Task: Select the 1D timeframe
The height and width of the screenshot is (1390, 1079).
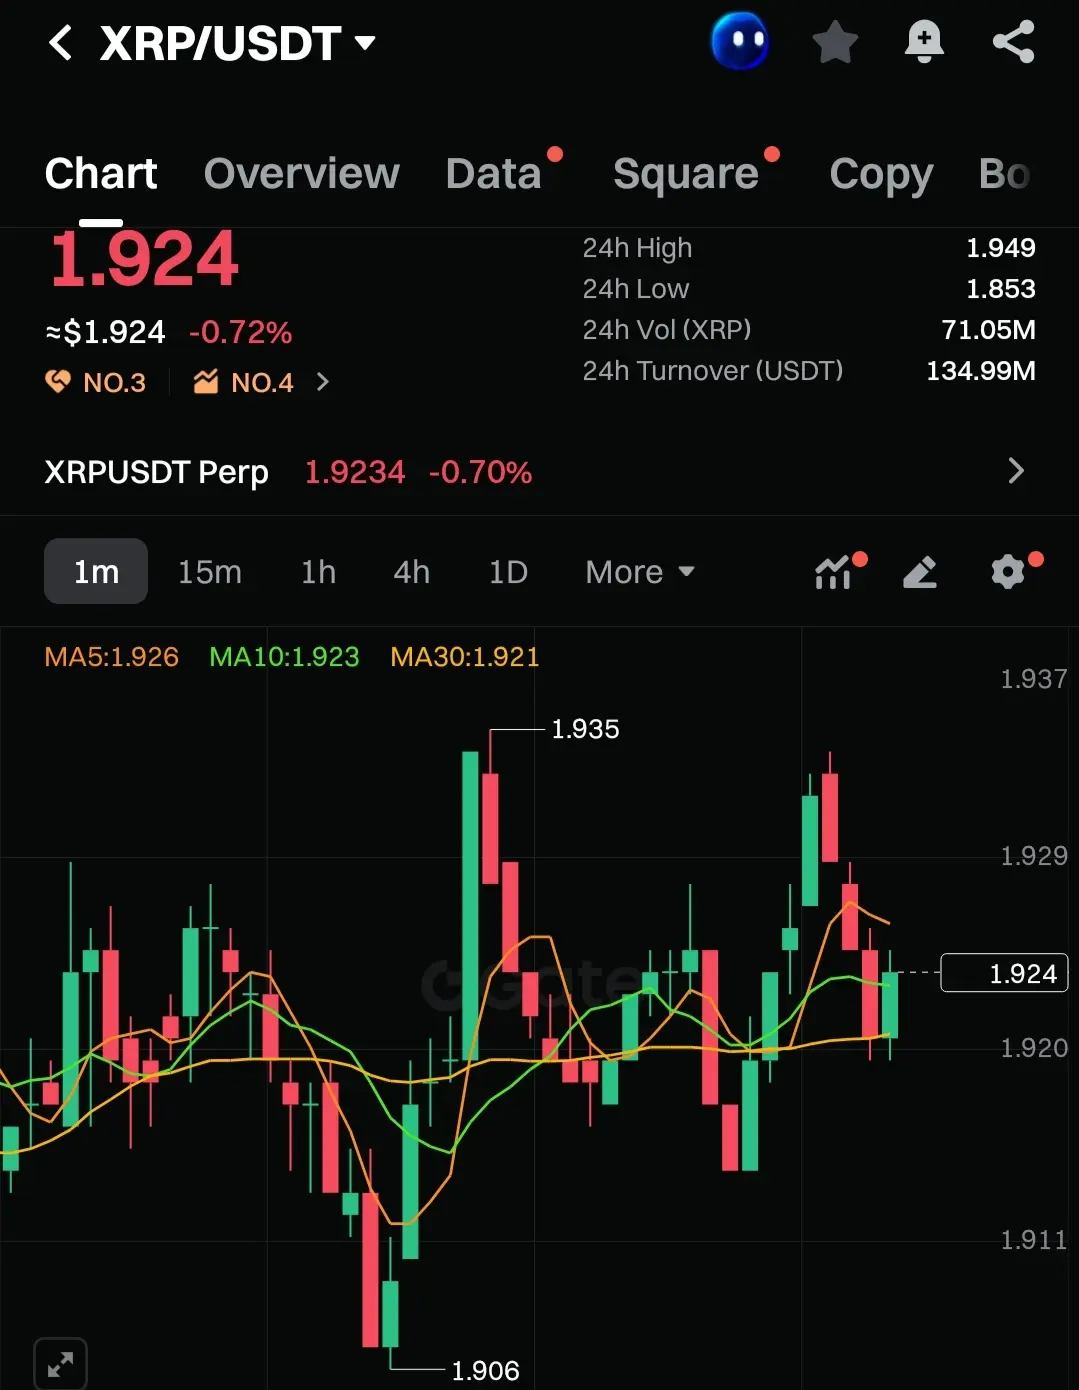Action: point(508,572)
